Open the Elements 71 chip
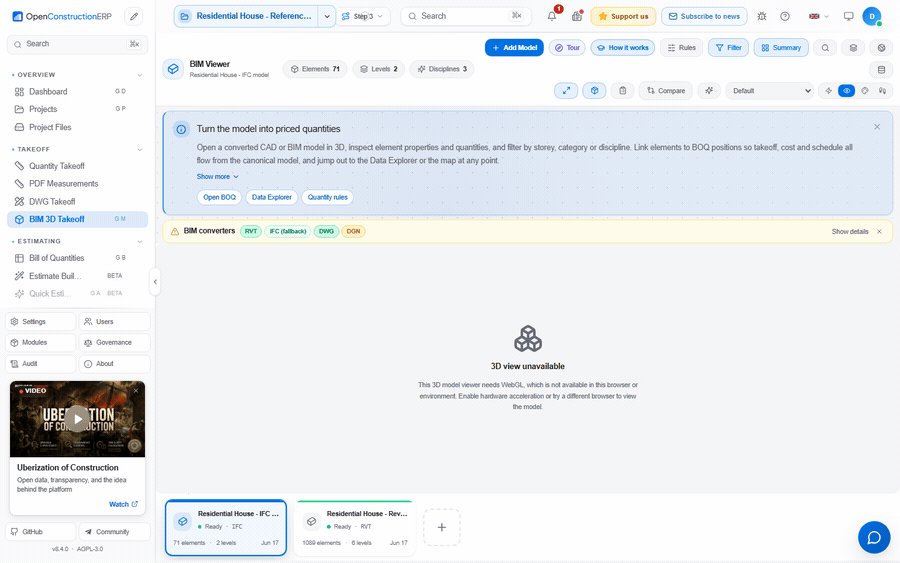 [315, 69]
